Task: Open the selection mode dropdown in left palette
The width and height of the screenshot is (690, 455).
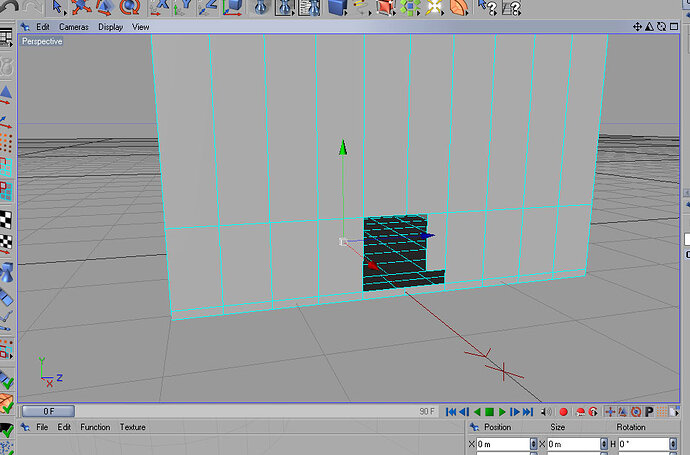Action: (6, 349)
